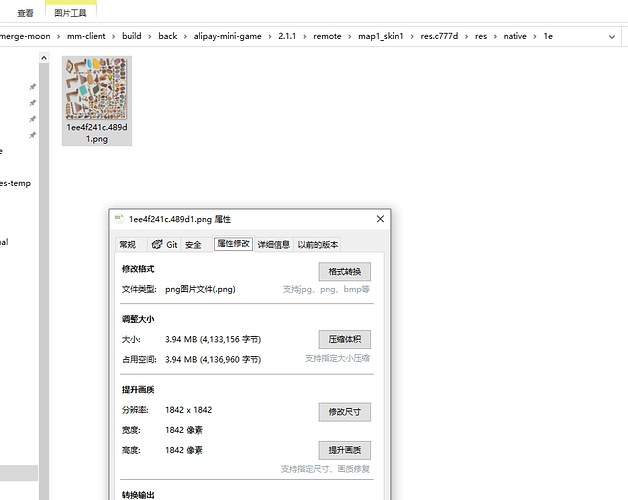This screenshot has width=628, height=500.
Task: Click the 压缩体积 button
Action: pos(345,339)
